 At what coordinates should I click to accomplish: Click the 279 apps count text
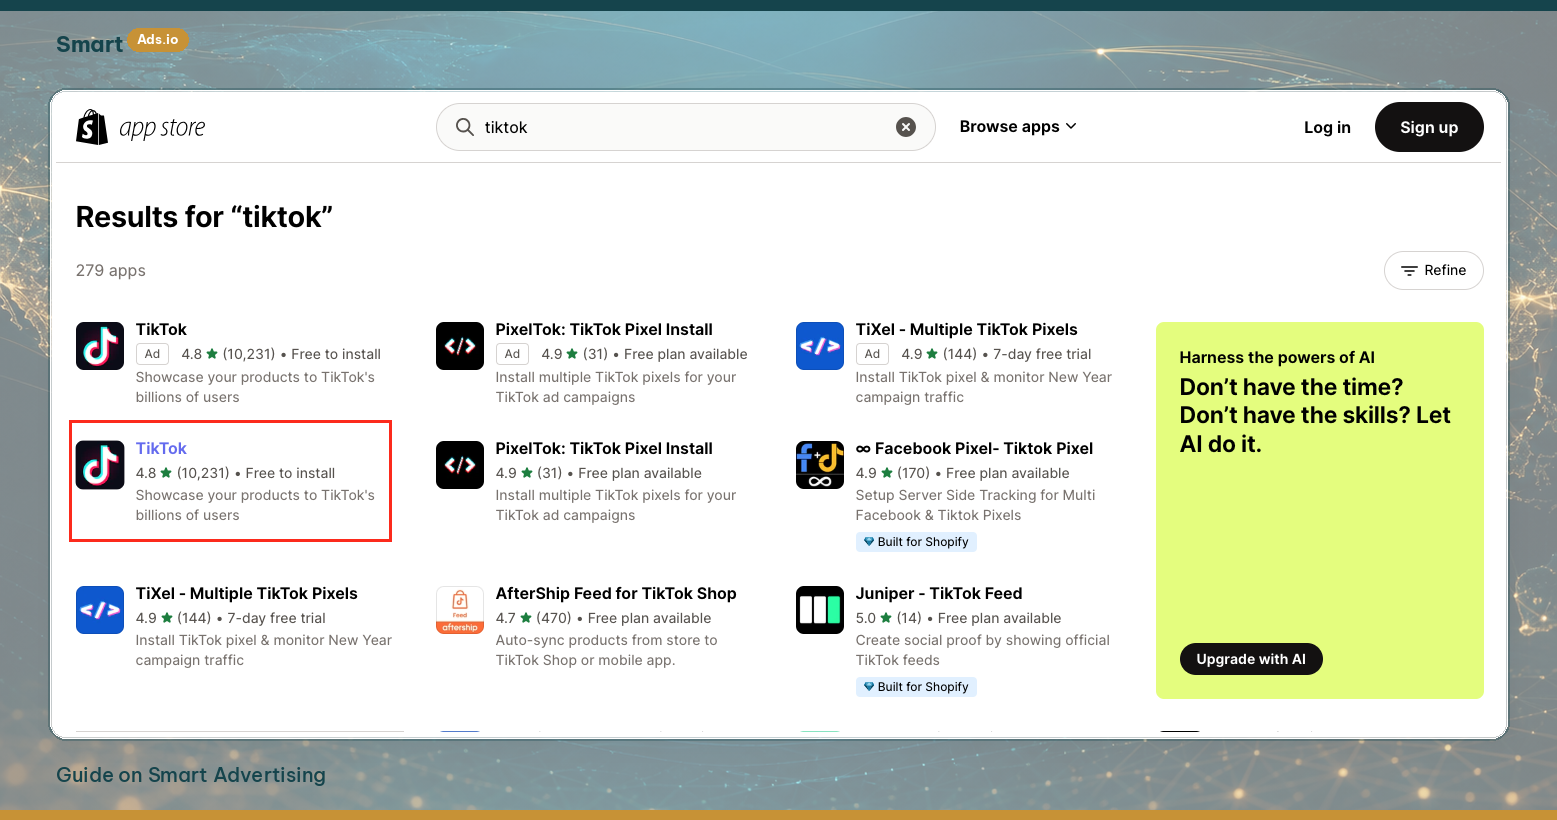tap(111, 271)
